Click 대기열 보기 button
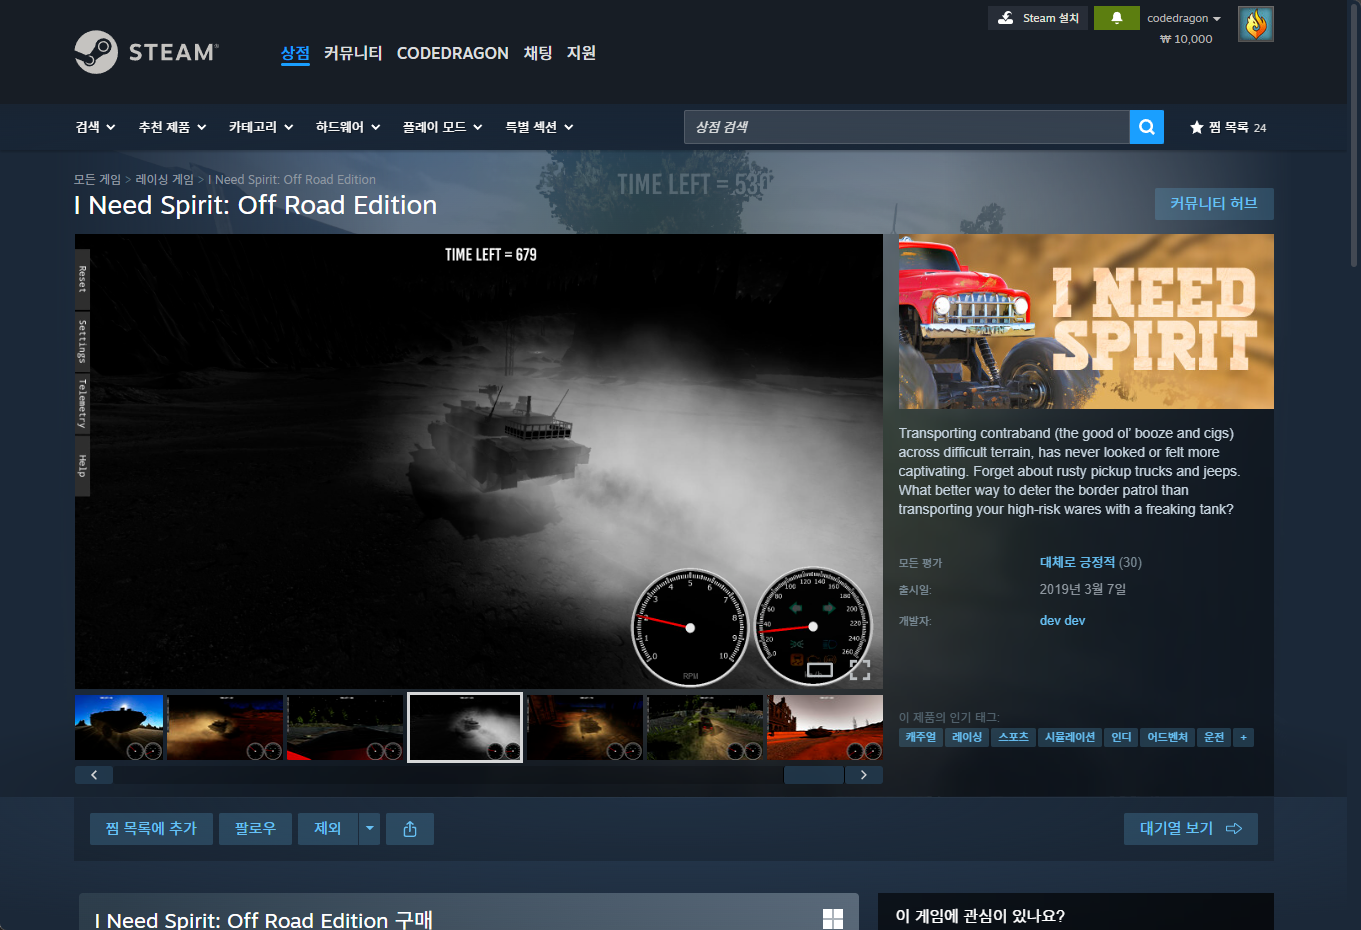 point(1191,829)
